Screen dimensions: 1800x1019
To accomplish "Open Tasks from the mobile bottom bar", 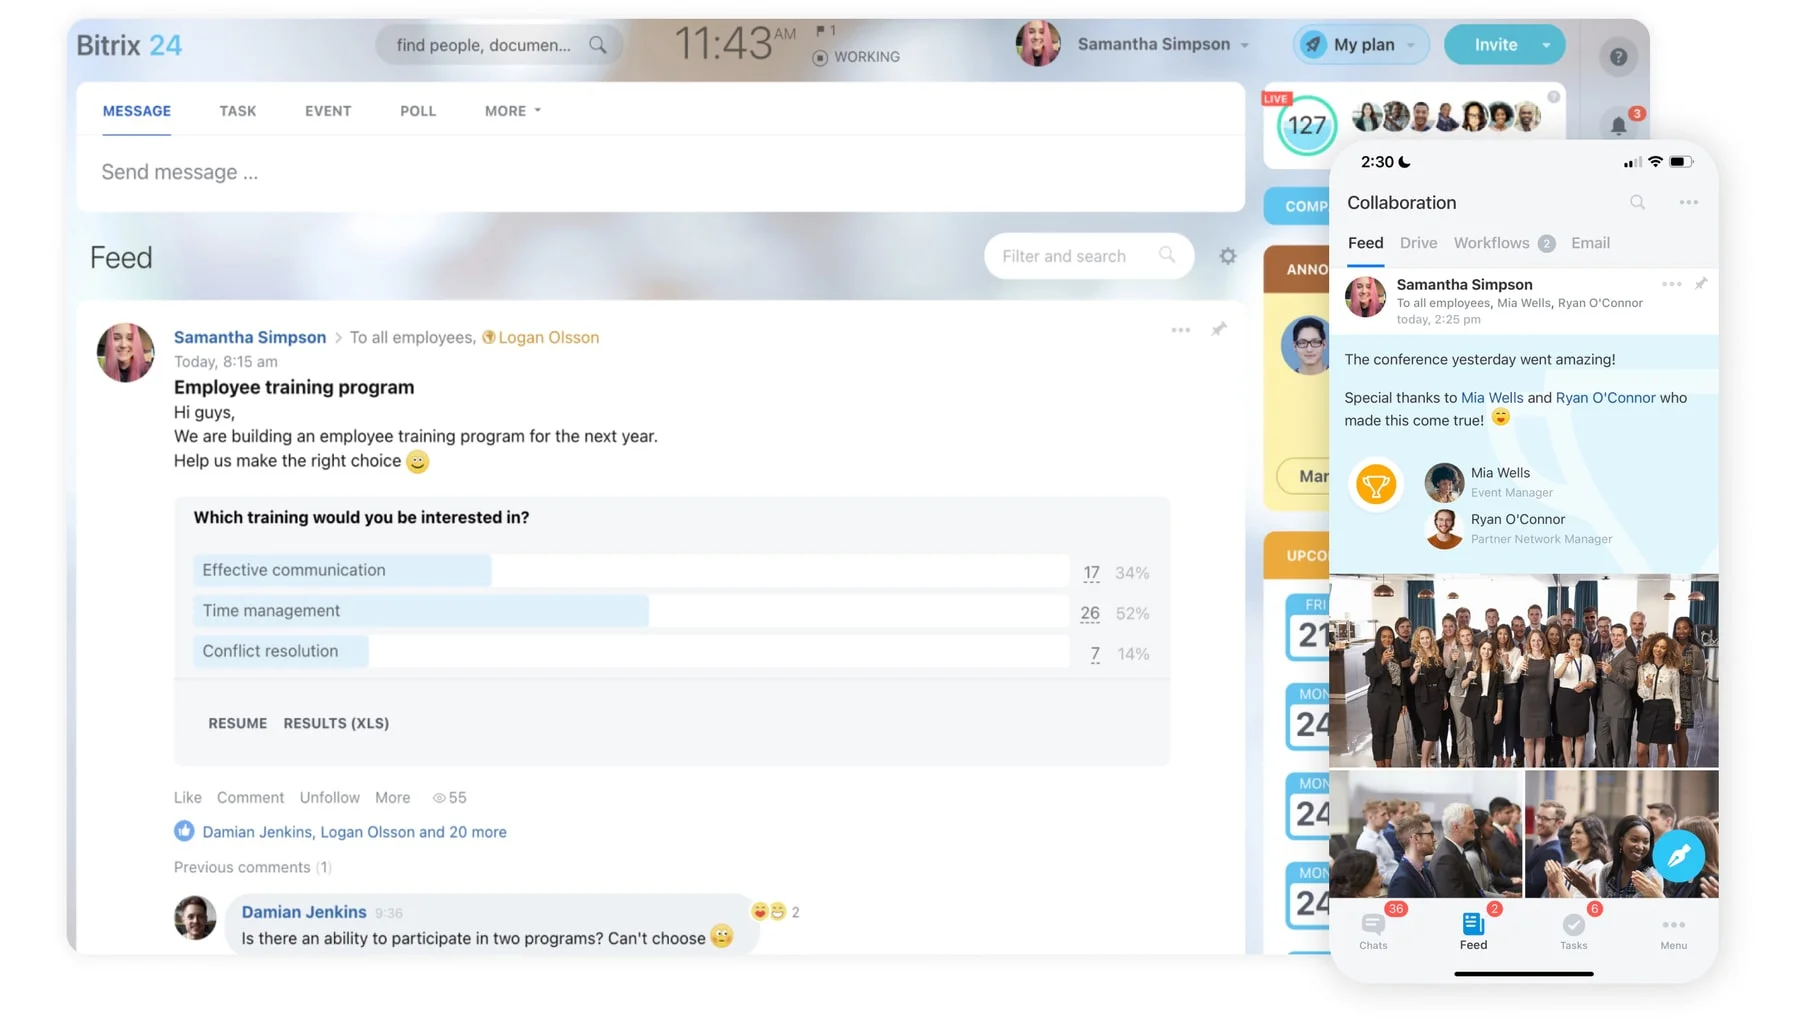I will click(x=1573, y=932).
